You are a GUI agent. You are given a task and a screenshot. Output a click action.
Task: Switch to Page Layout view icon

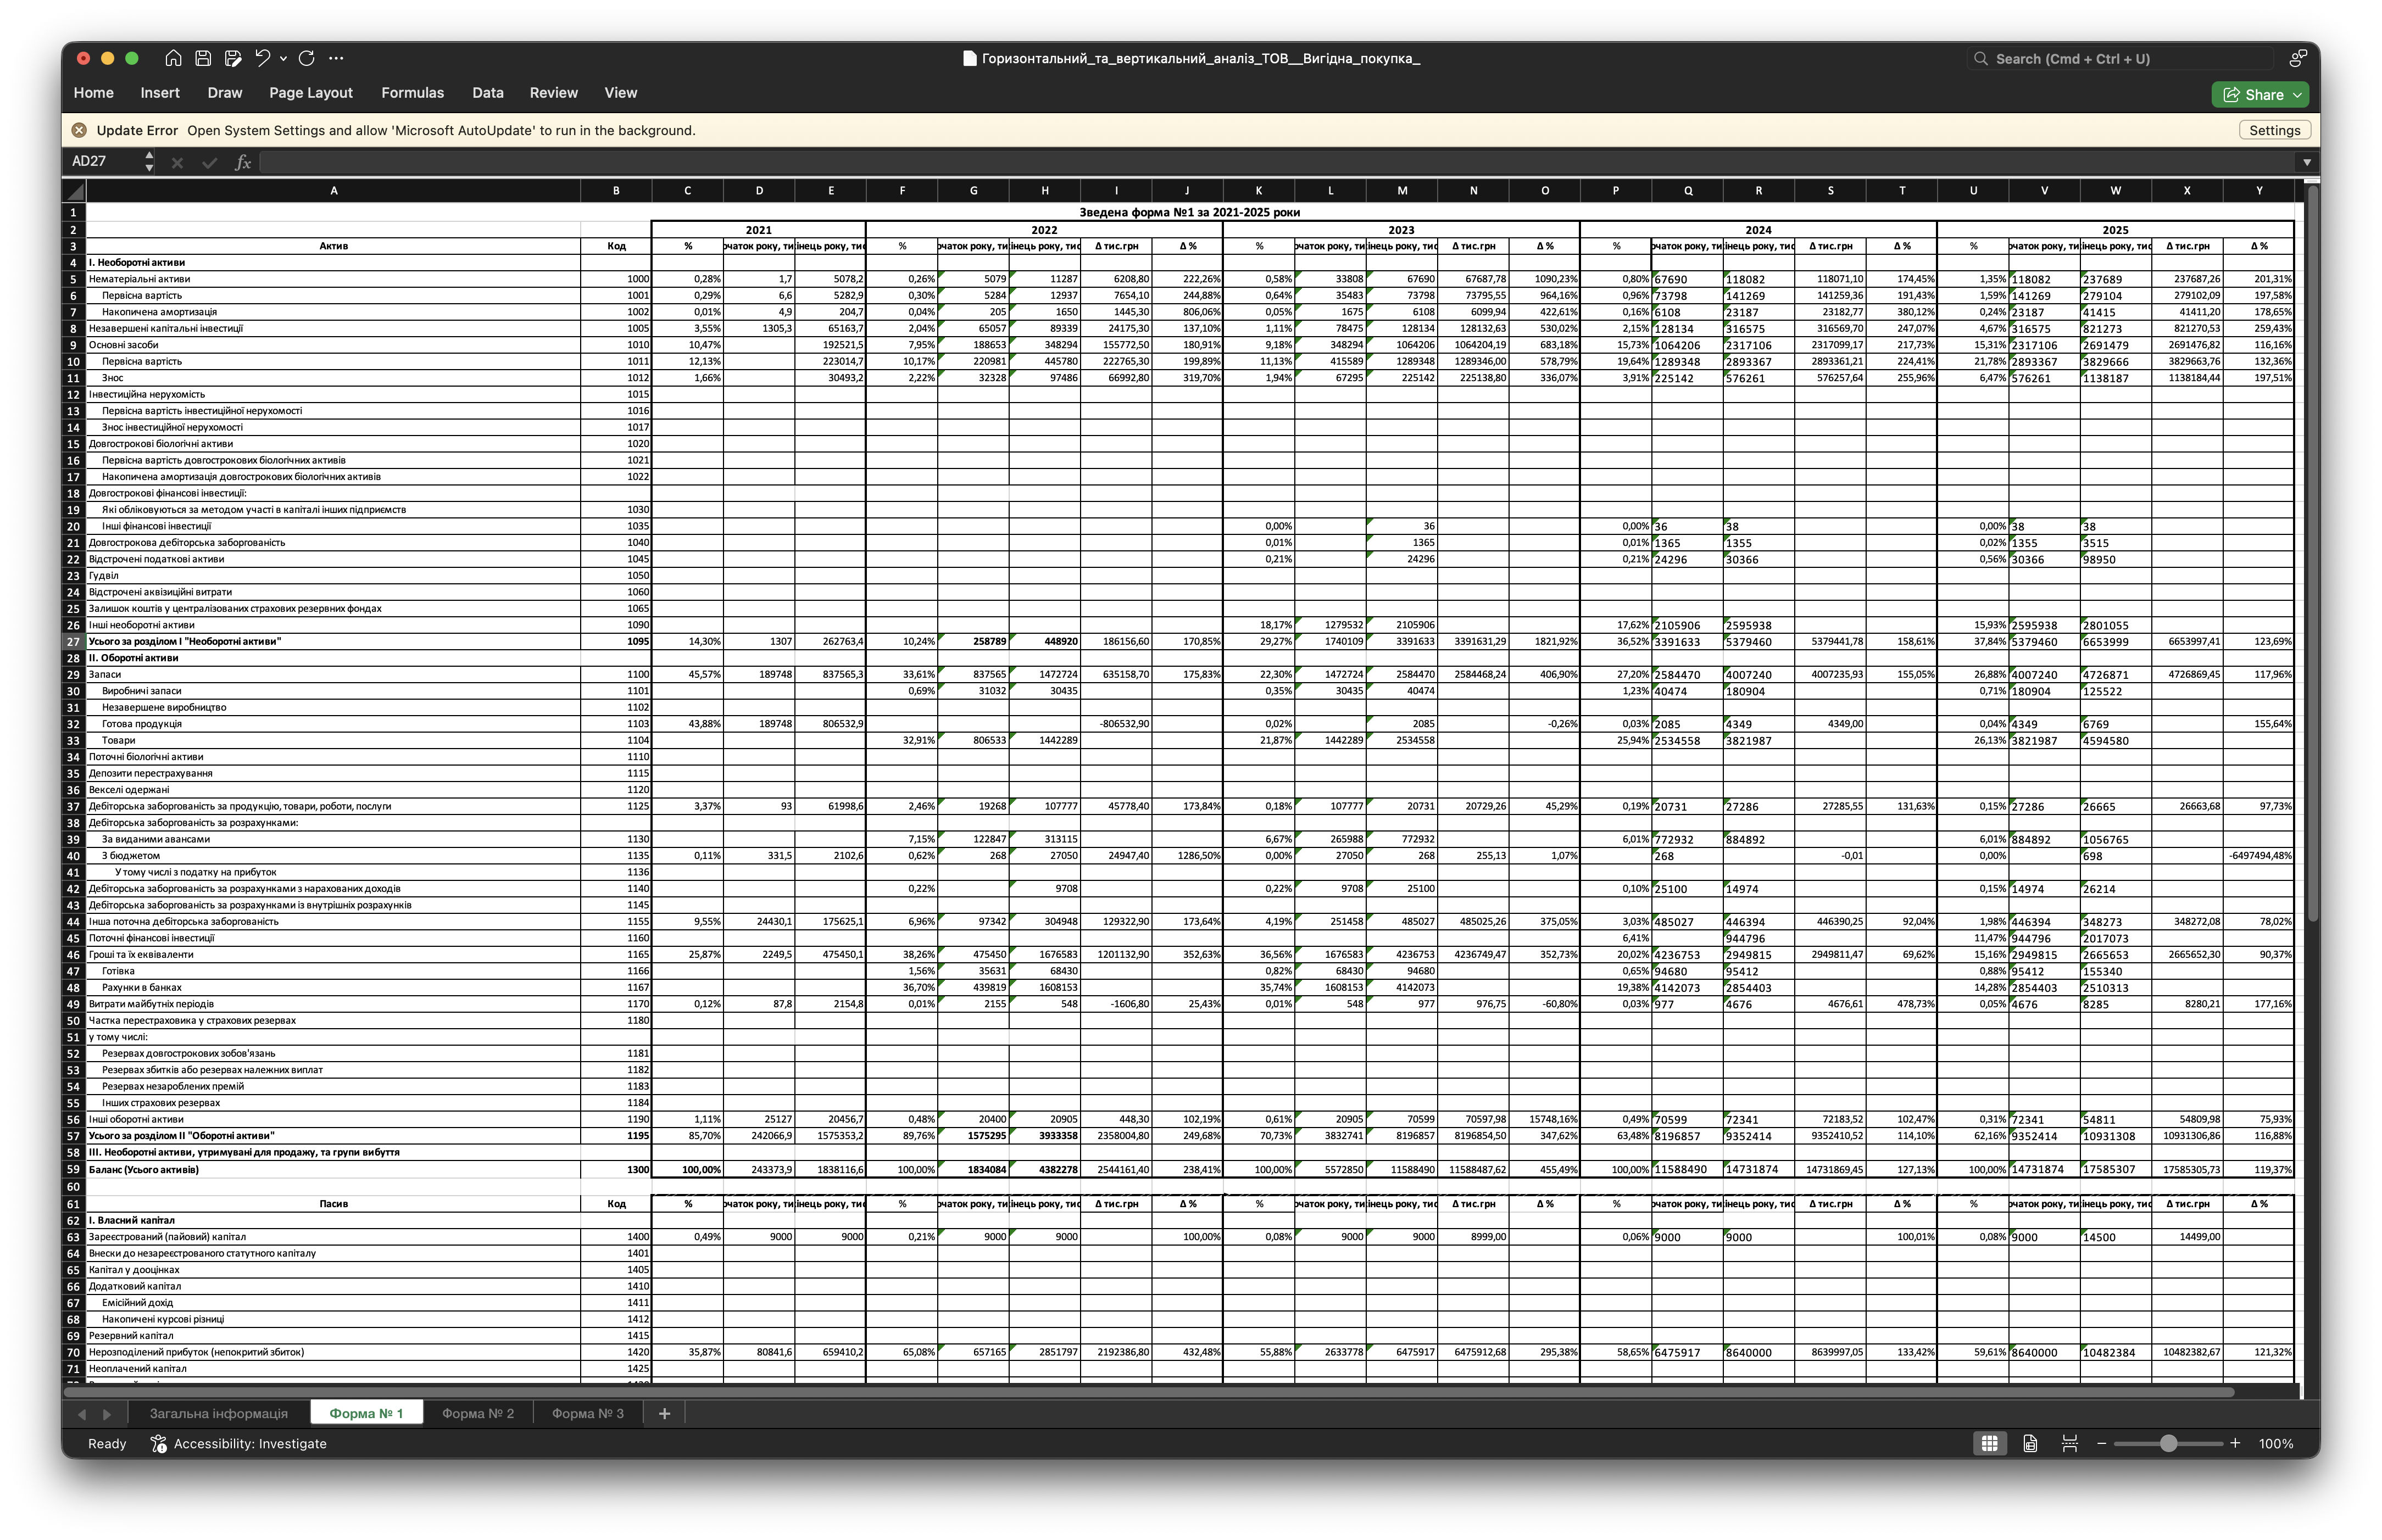[2030, 1443]
